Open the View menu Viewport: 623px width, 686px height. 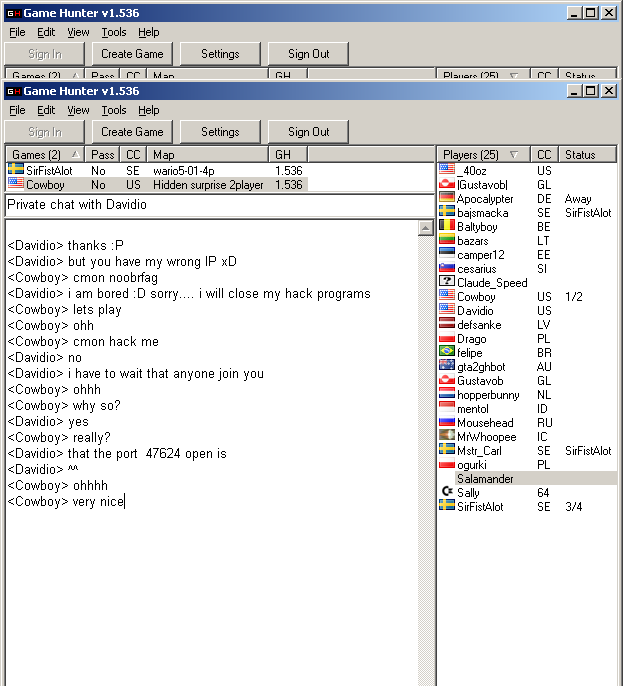[x=78, y=110]
